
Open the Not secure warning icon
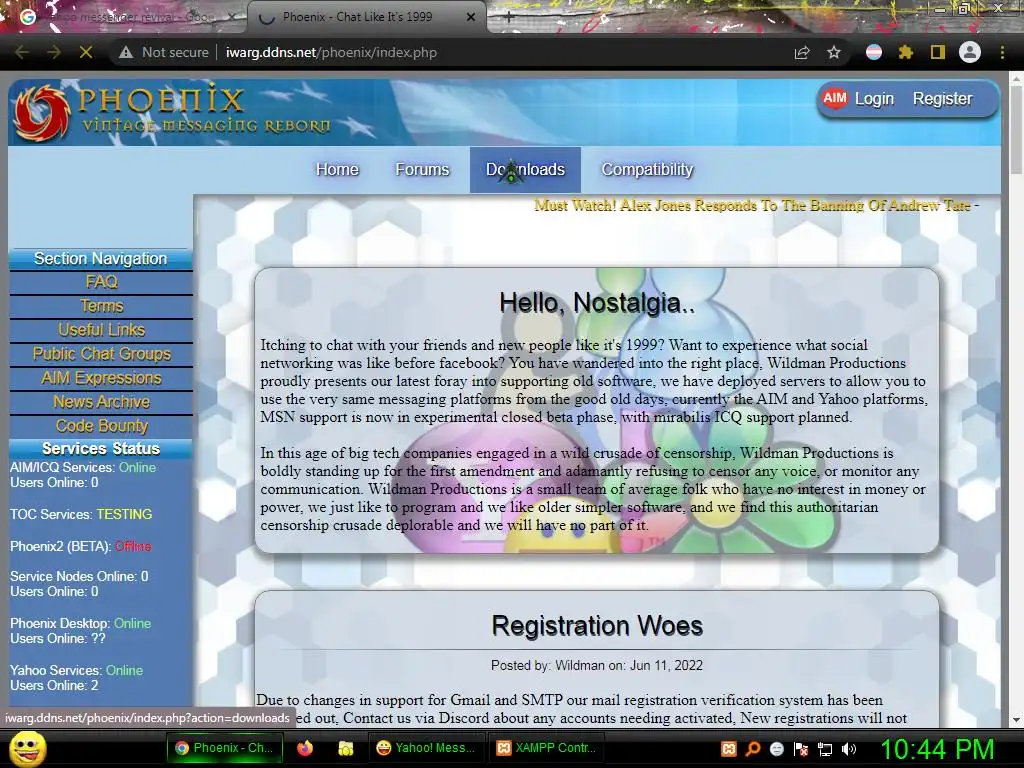tap(126, 52)
